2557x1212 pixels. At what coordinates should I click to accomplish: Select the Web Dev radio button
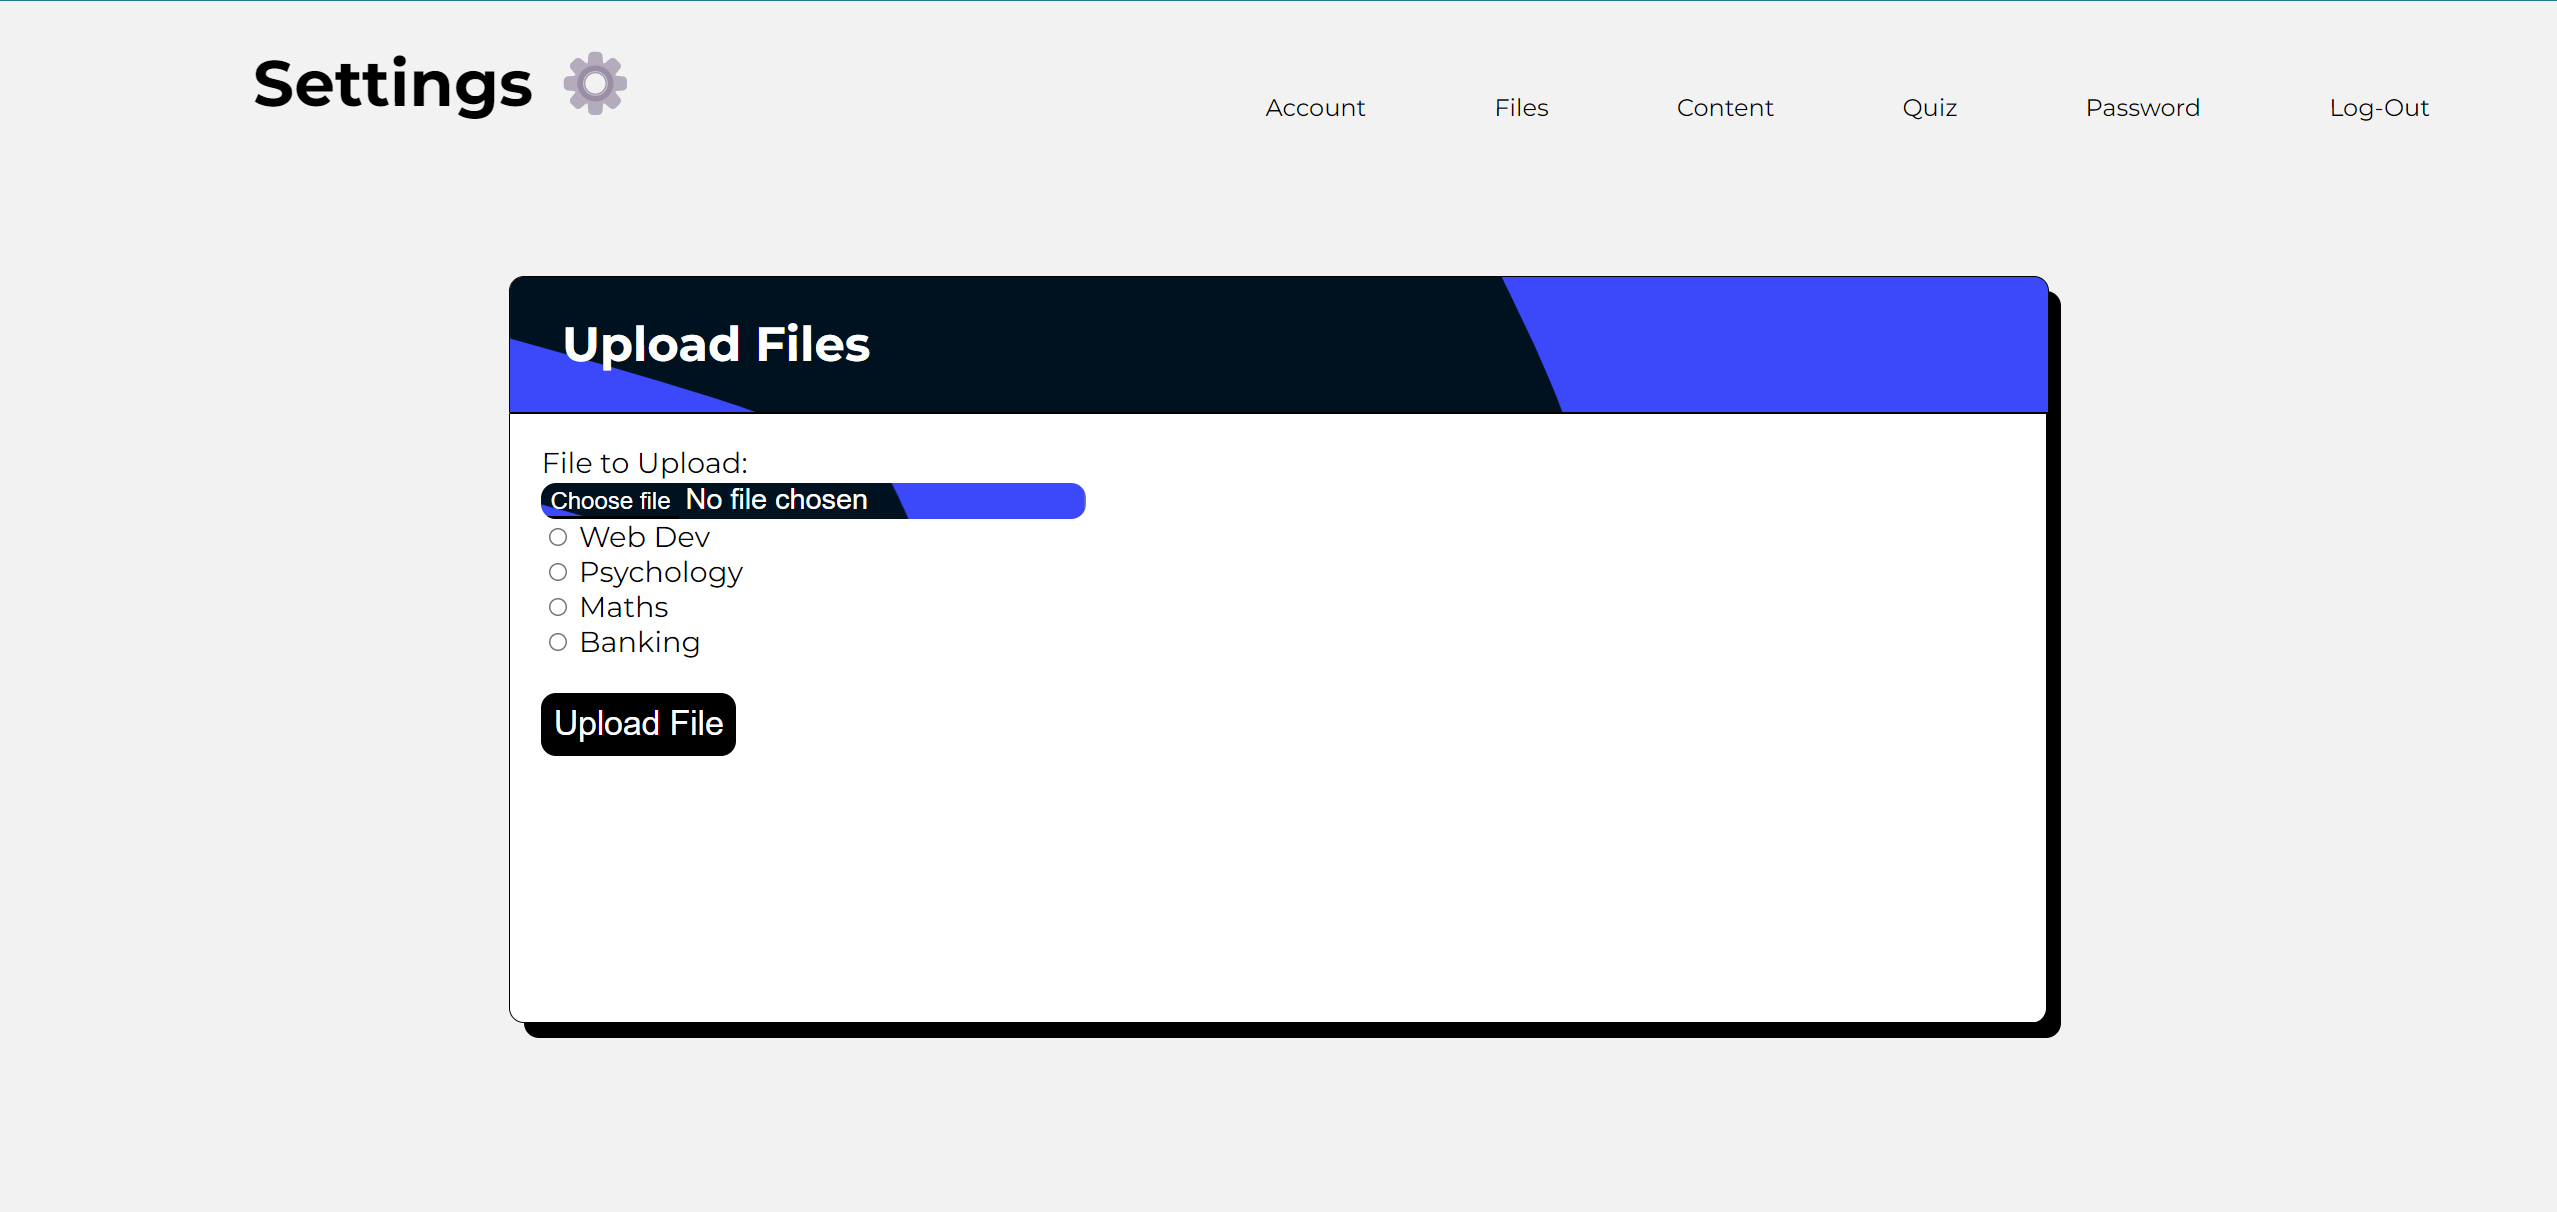pos(558,537)
